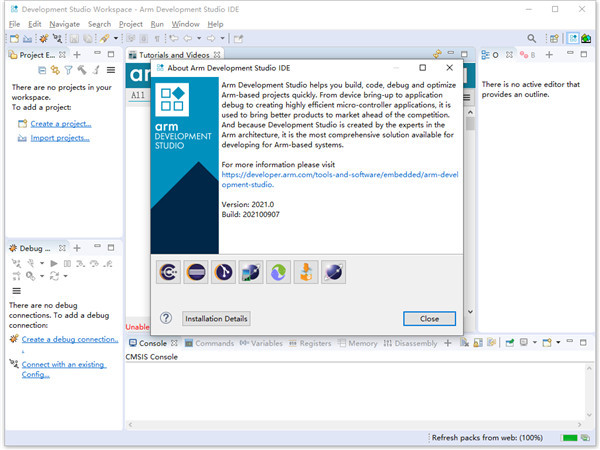Click the green progress indicator in status bar
This screenshot has height=450, width=600.
pyautogui.click(x=569, y=437)
